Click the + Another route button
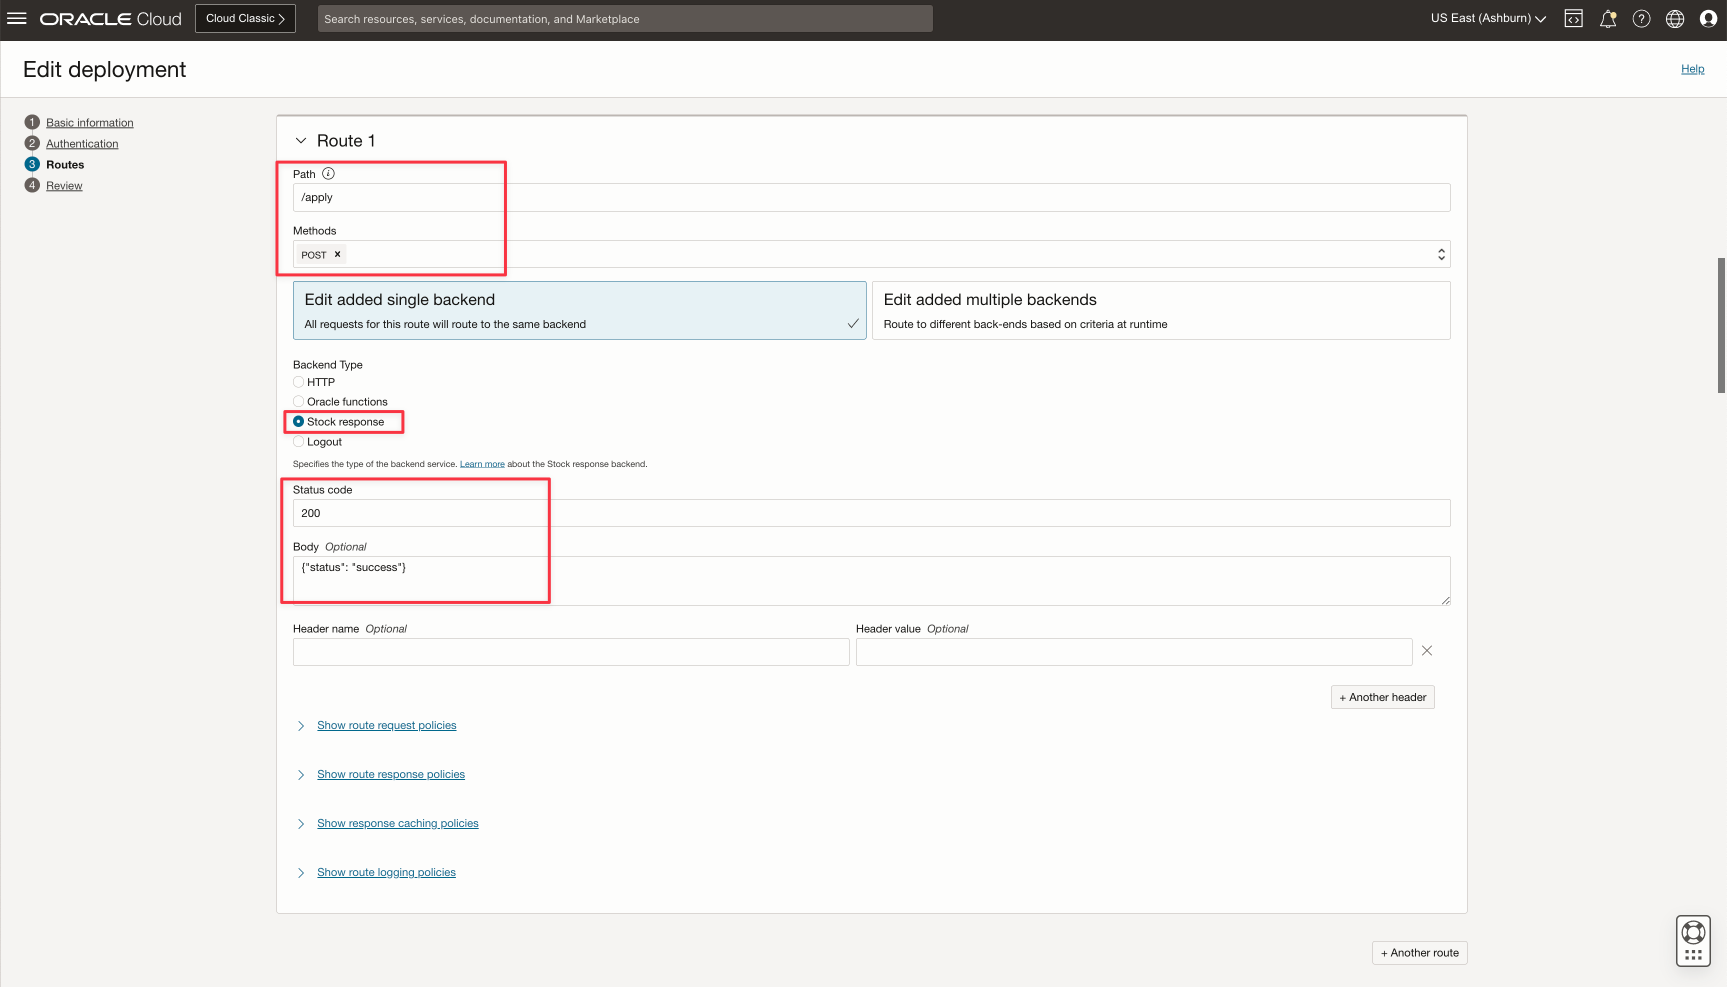The image size is (1727, 987). coord(1419,953)
